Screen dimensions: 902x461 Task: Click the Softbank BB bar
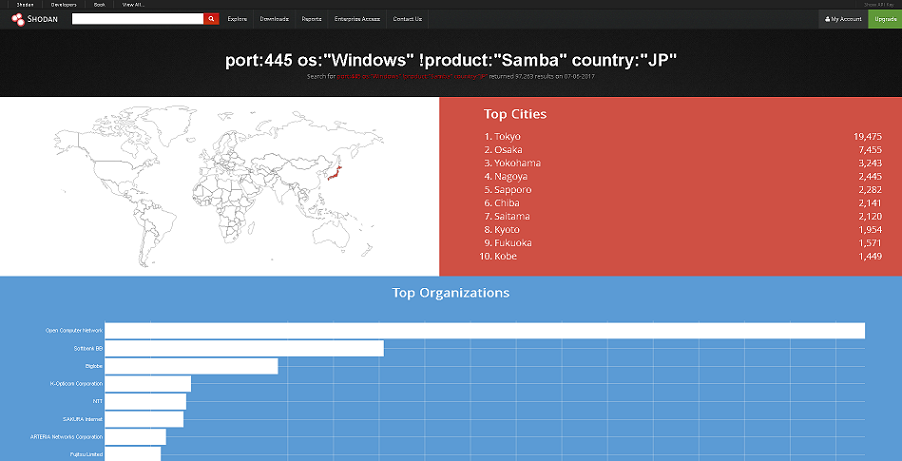244,348
